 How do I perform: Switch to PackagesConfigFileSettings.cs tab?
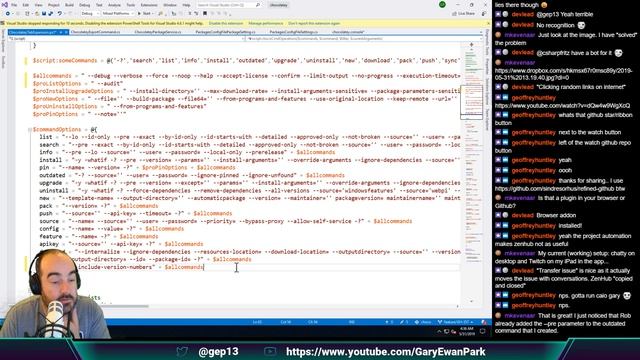293,32
